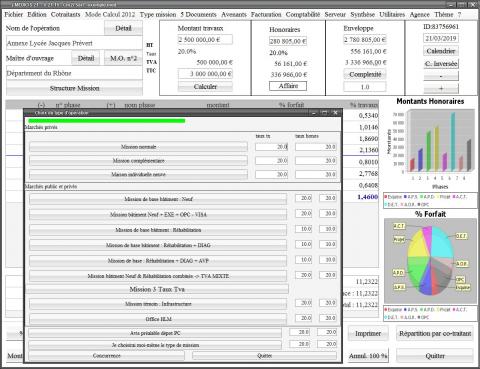480x369 pixels.
Task: Click the M.O. n°2 button
Action: click(123, 58)
